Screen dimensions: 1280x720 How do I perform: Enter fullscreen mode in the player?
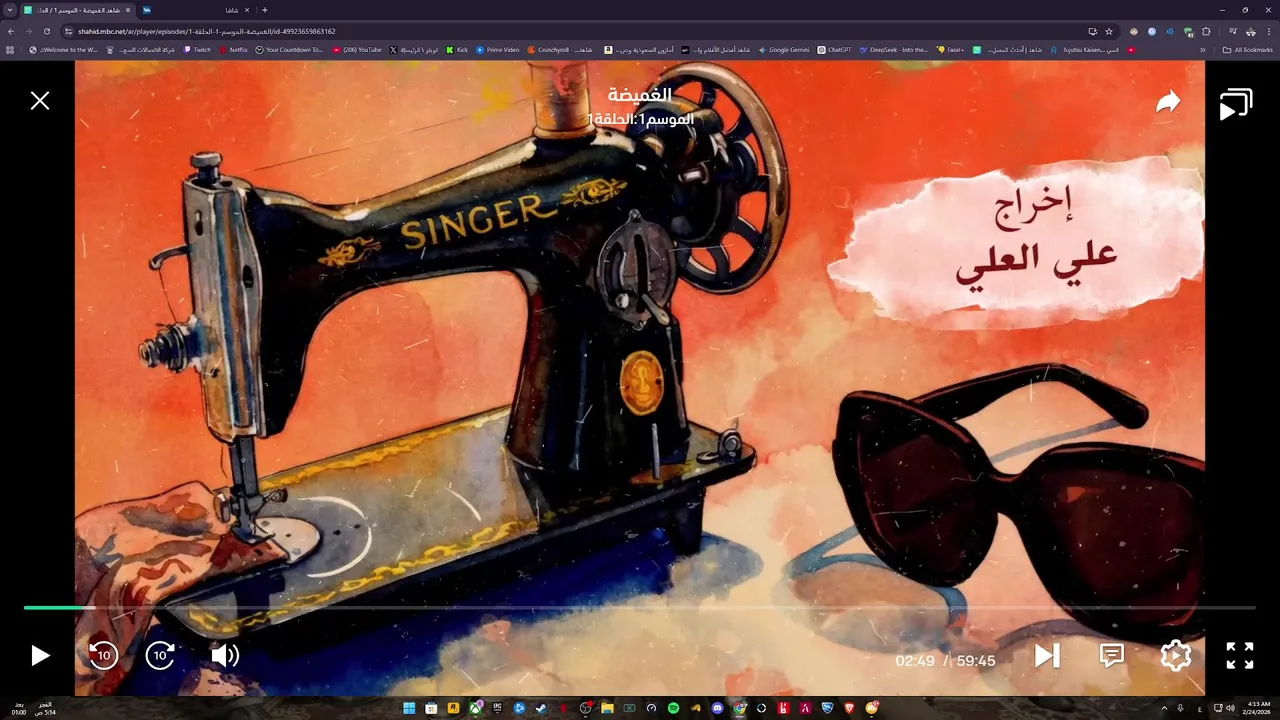click(x=1240, y=655)
